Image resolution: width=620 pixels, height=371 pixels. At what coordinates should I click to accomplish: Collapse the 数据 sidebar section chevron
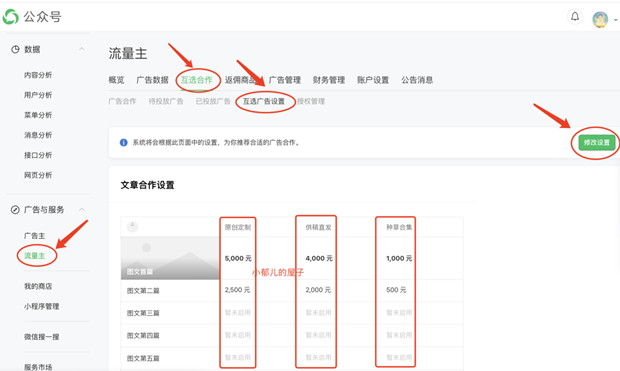click(81, 49)
